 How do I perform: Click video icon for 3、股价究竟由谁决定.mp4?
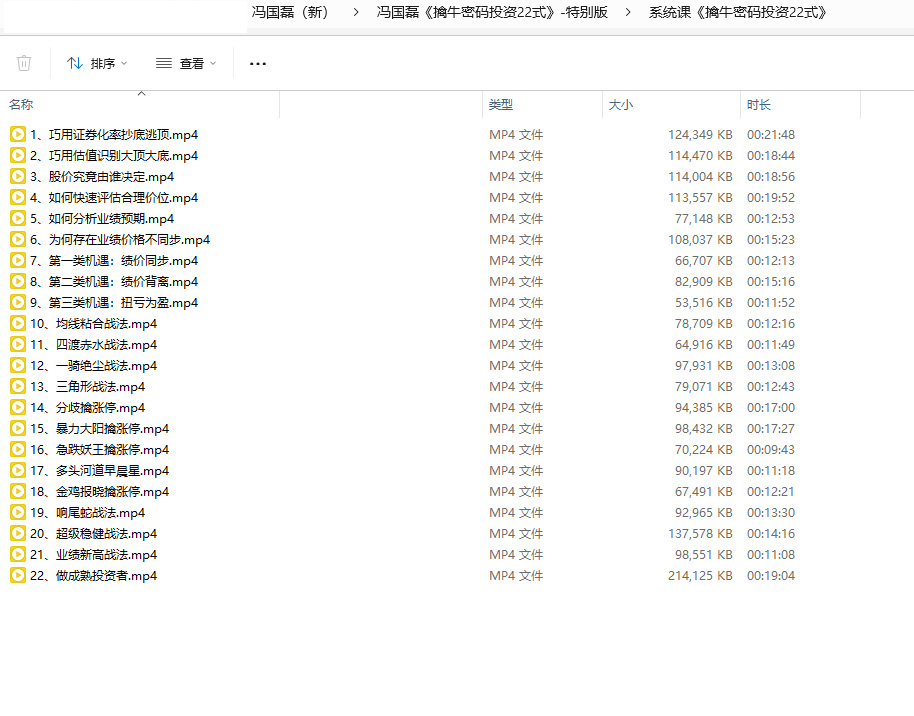point(18,177)
